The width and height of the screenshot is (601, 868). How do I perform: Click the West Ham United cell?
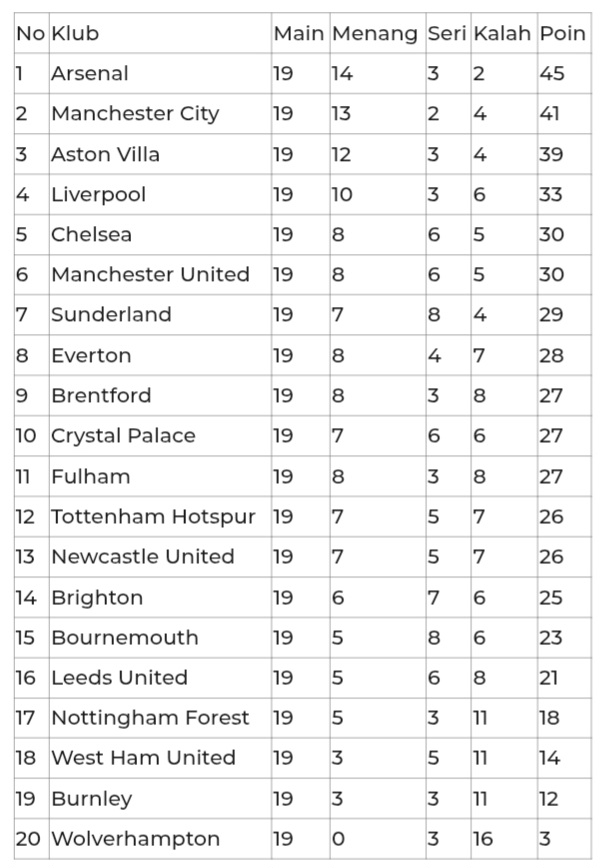[x=143, y=758]
